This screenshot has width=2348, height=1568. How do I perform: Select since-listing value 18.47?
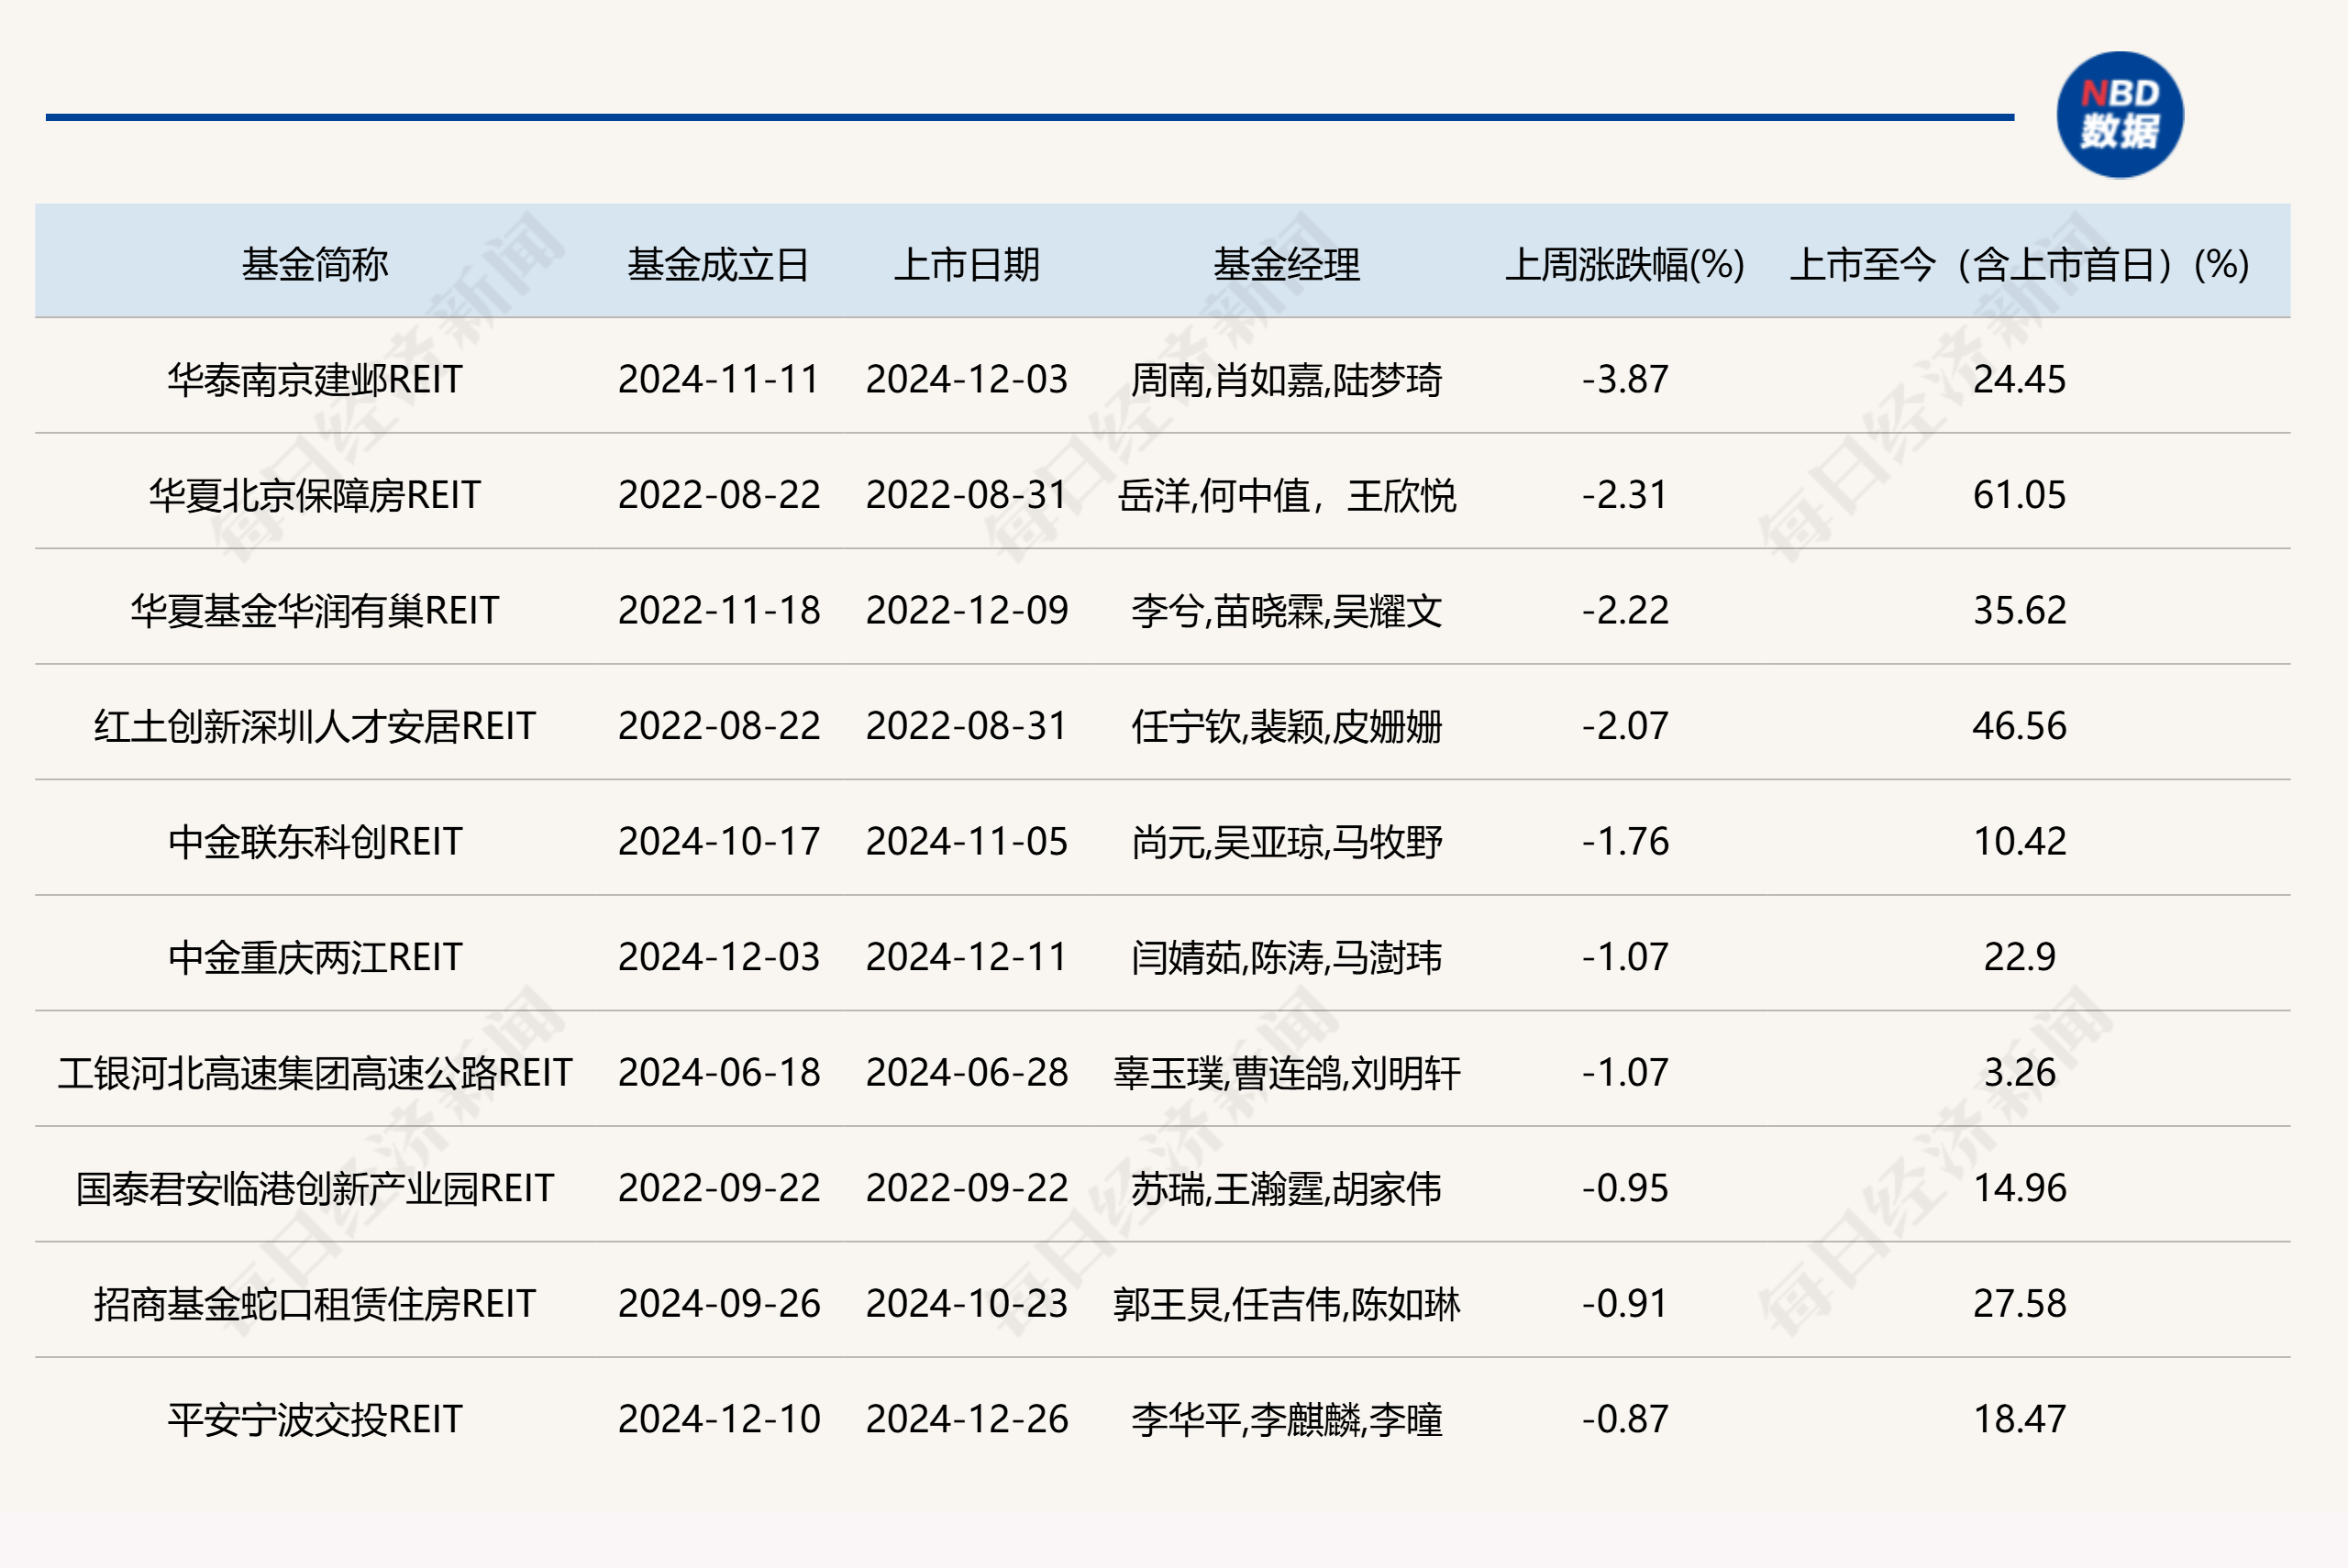[2019, 1420]
